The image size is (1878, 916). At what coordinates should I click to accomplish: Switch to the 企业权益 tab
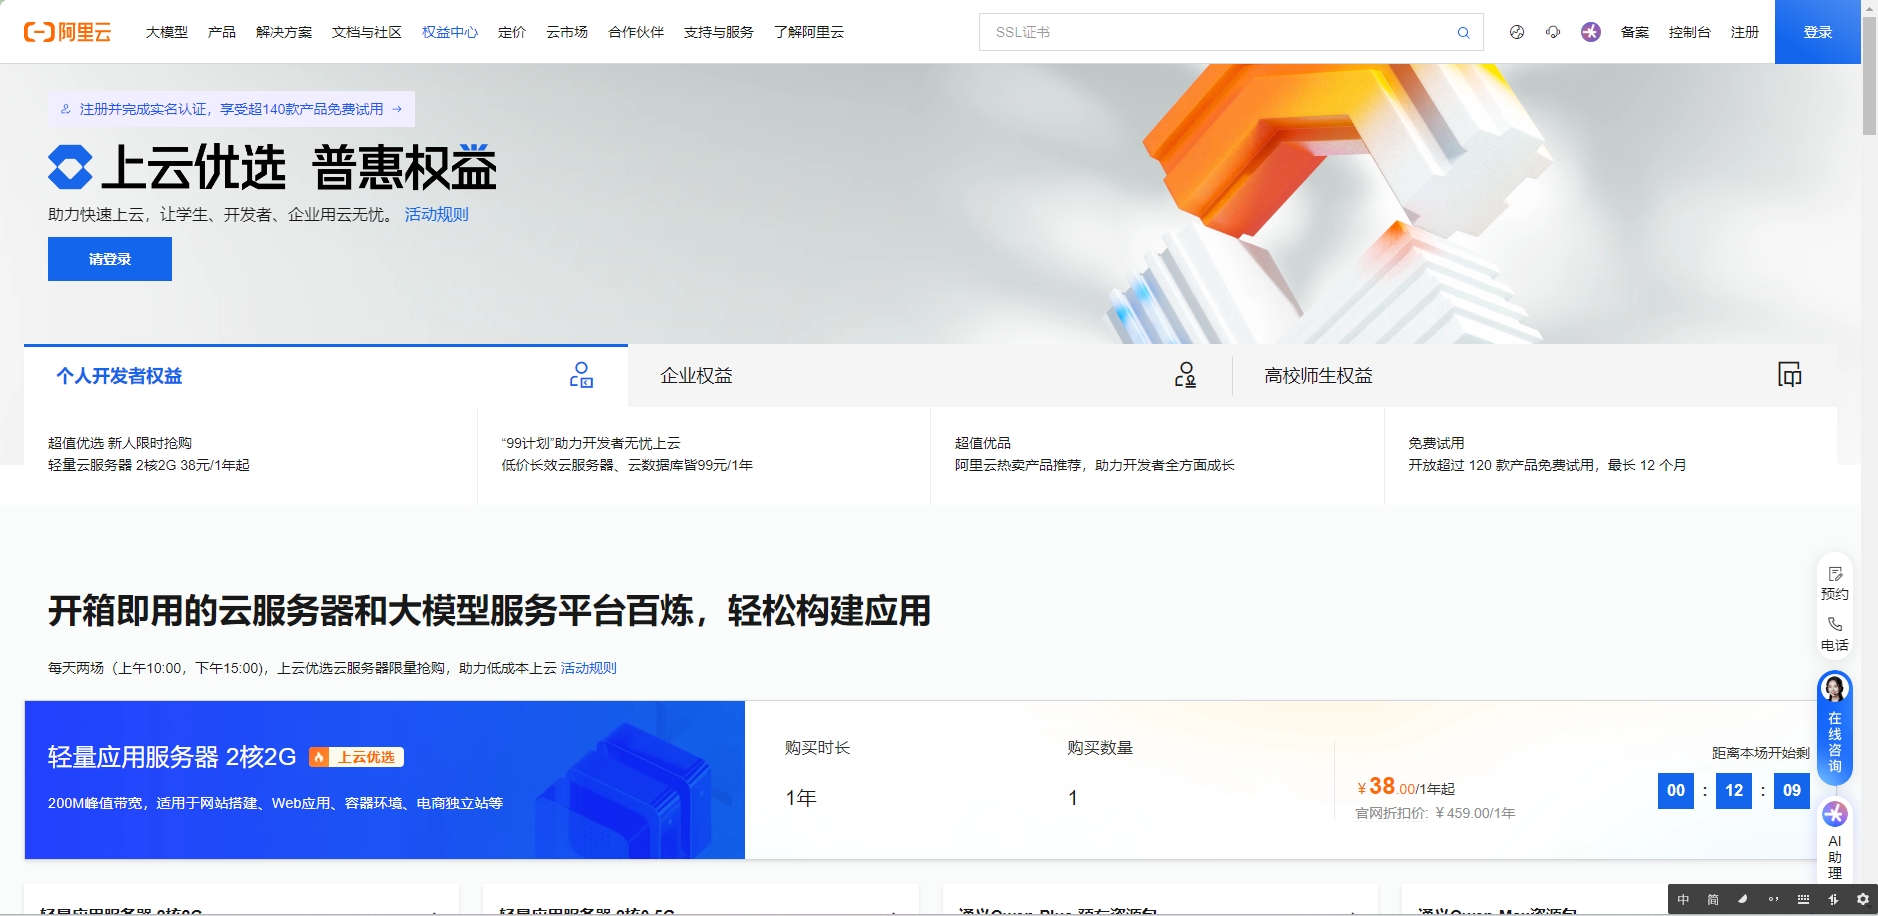click(930, 376)
